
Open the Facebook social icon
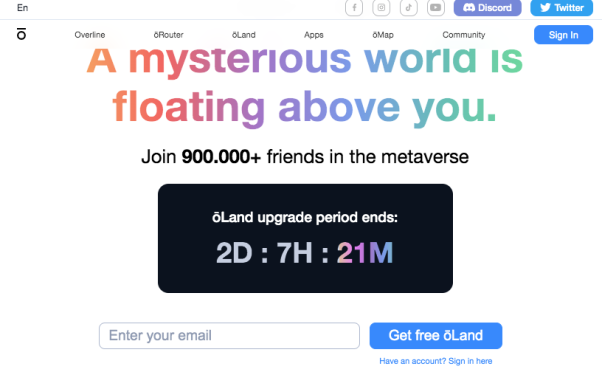[354, 7]
